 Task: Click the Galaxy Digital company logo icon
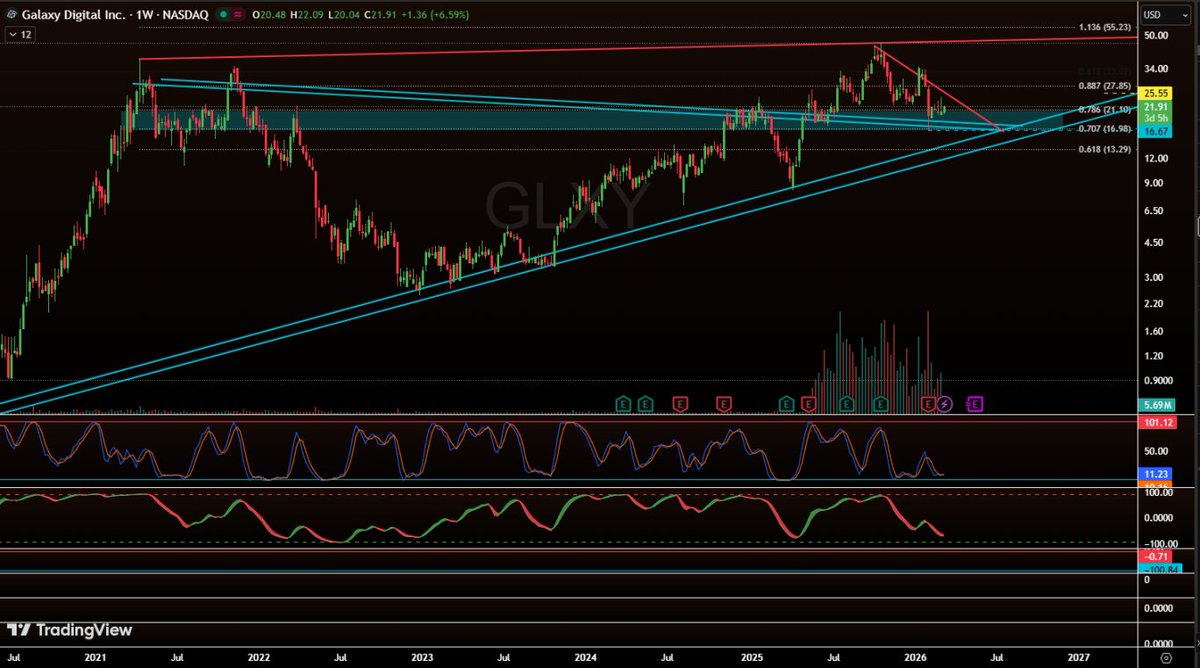click(10, 15)
